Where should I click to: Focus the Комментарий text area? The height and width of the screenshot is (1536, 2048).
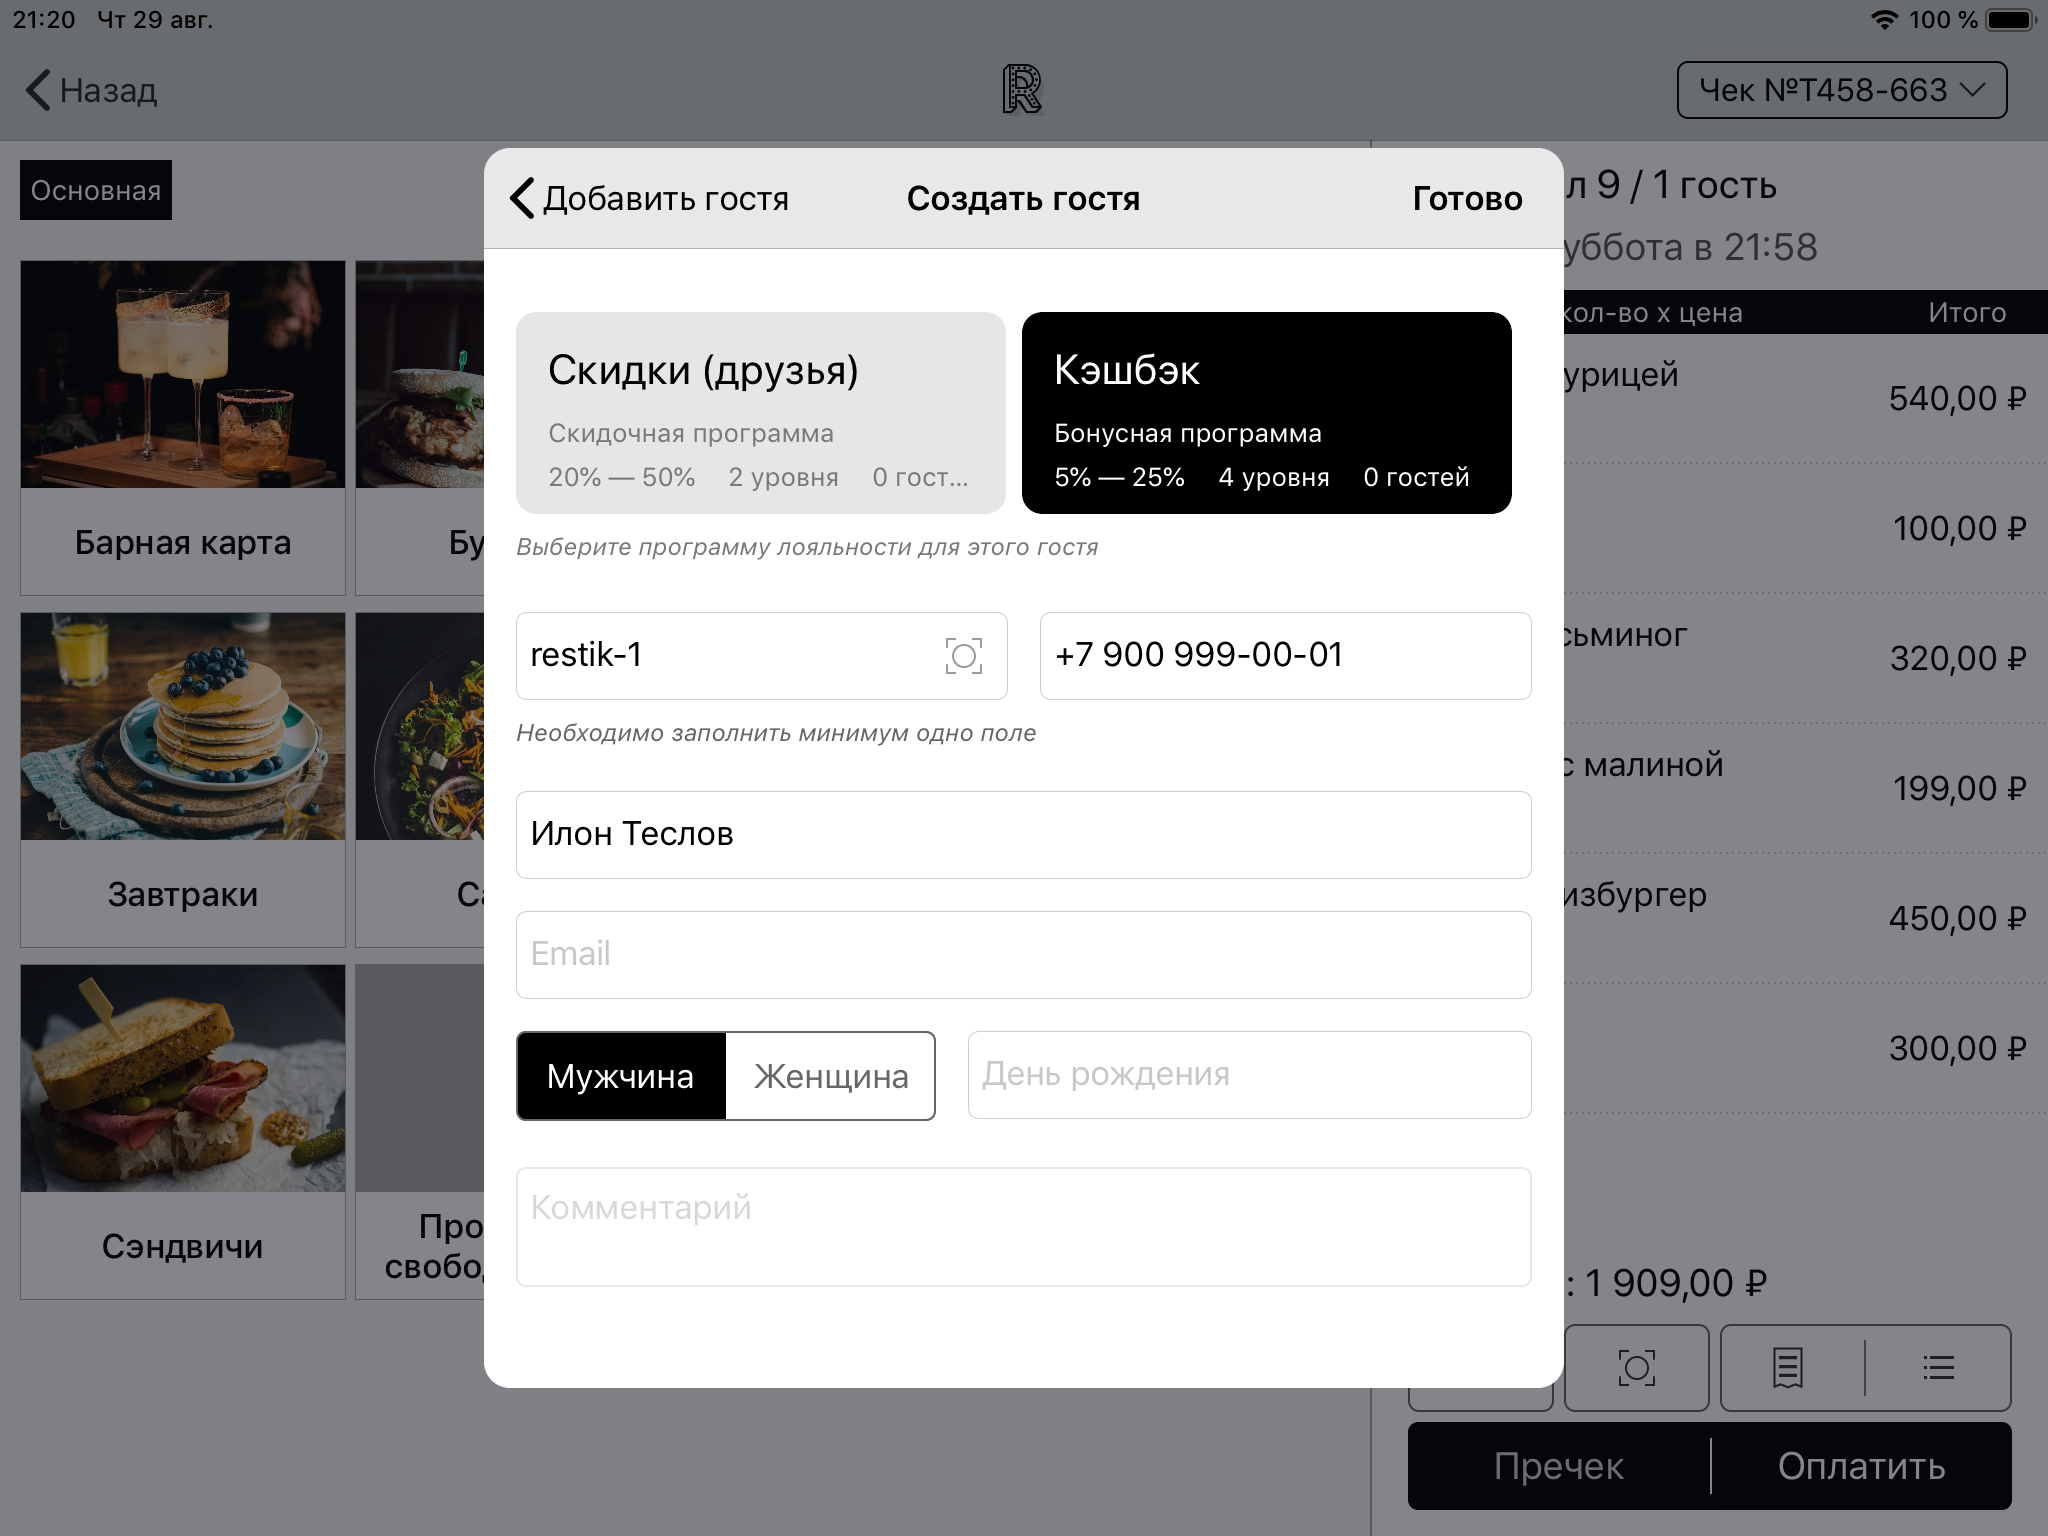coord(1023,1226)
